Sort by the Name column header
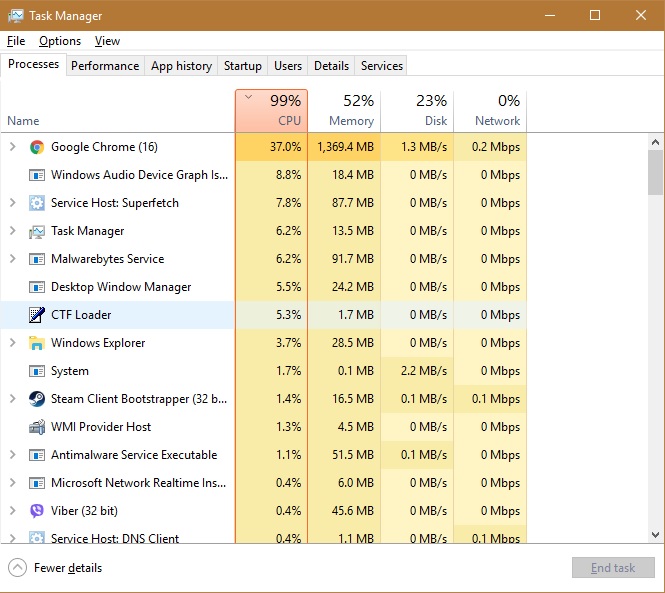 pyautogui.click(x=117, y=111)
